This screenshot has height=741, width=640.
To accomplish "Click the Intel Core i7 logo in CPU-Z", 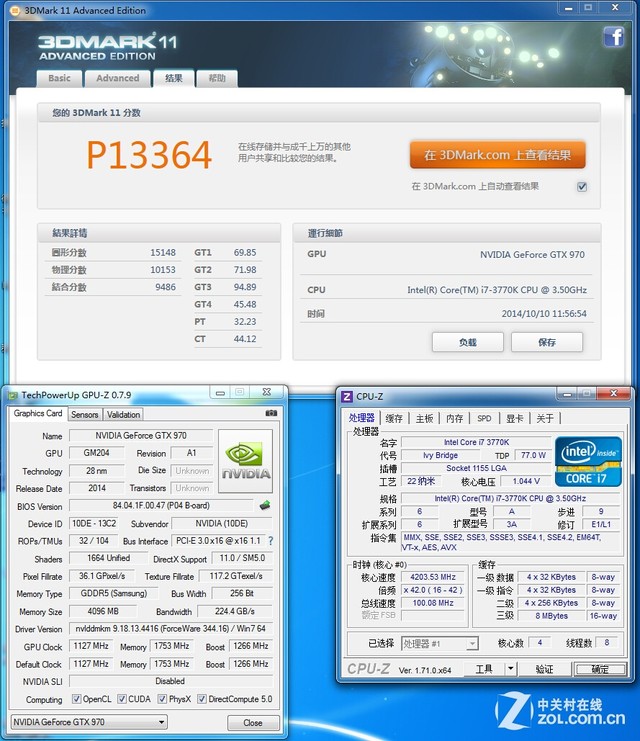I will click(x=588, y=461).
